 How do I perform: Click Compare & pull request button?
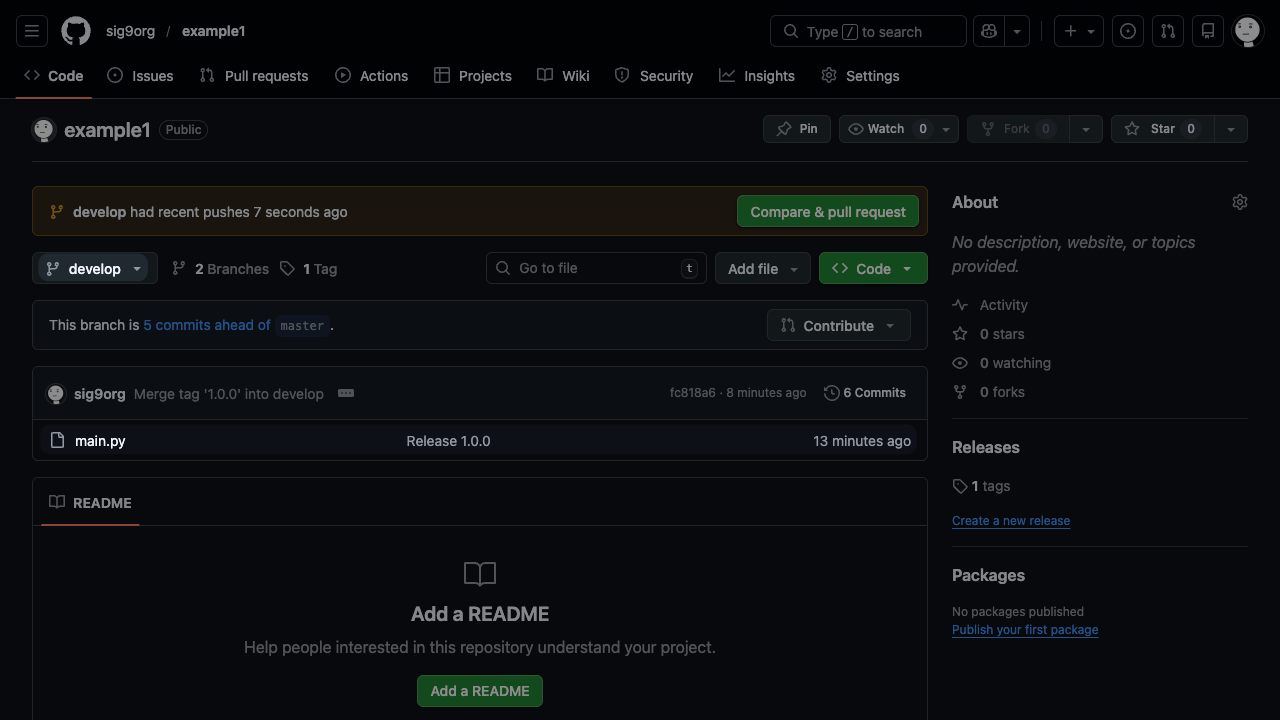[828, 211]
